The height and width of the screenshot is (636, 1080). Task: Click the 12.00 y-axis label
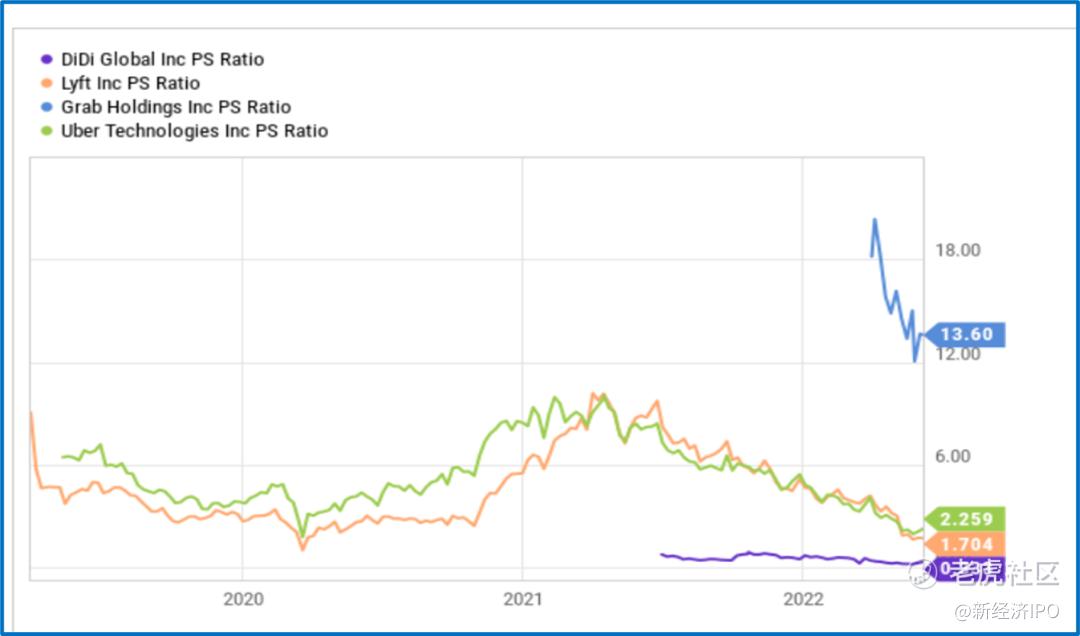coord(955,354)
